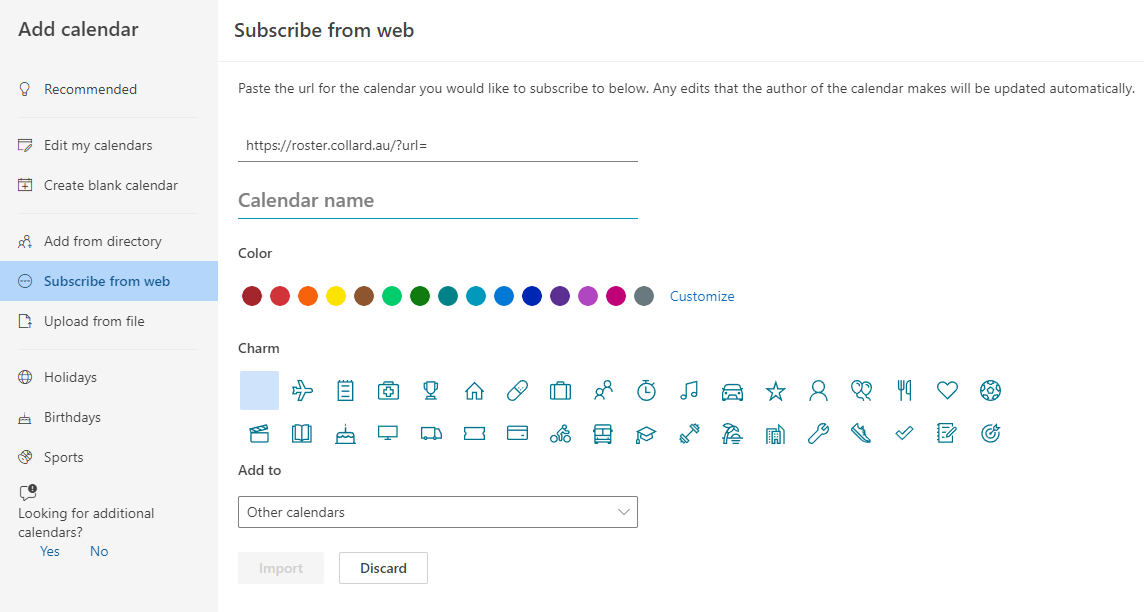Expand the Other calendars selector
The width and height of the screenshot is (1144, 612).
437,511
